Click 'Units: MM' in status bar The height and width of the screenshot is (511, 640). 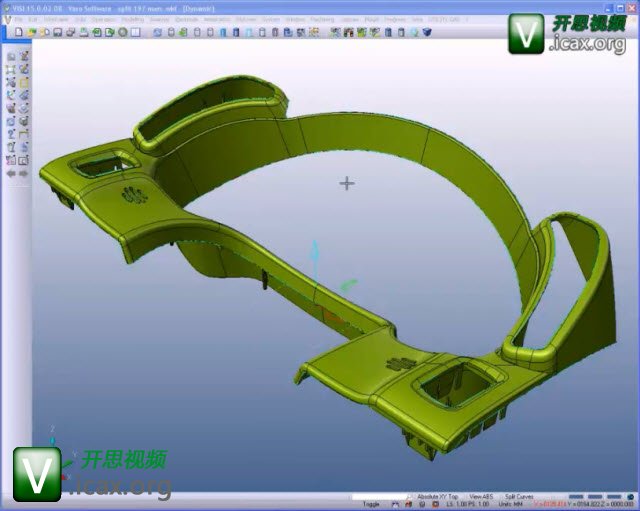511,504
